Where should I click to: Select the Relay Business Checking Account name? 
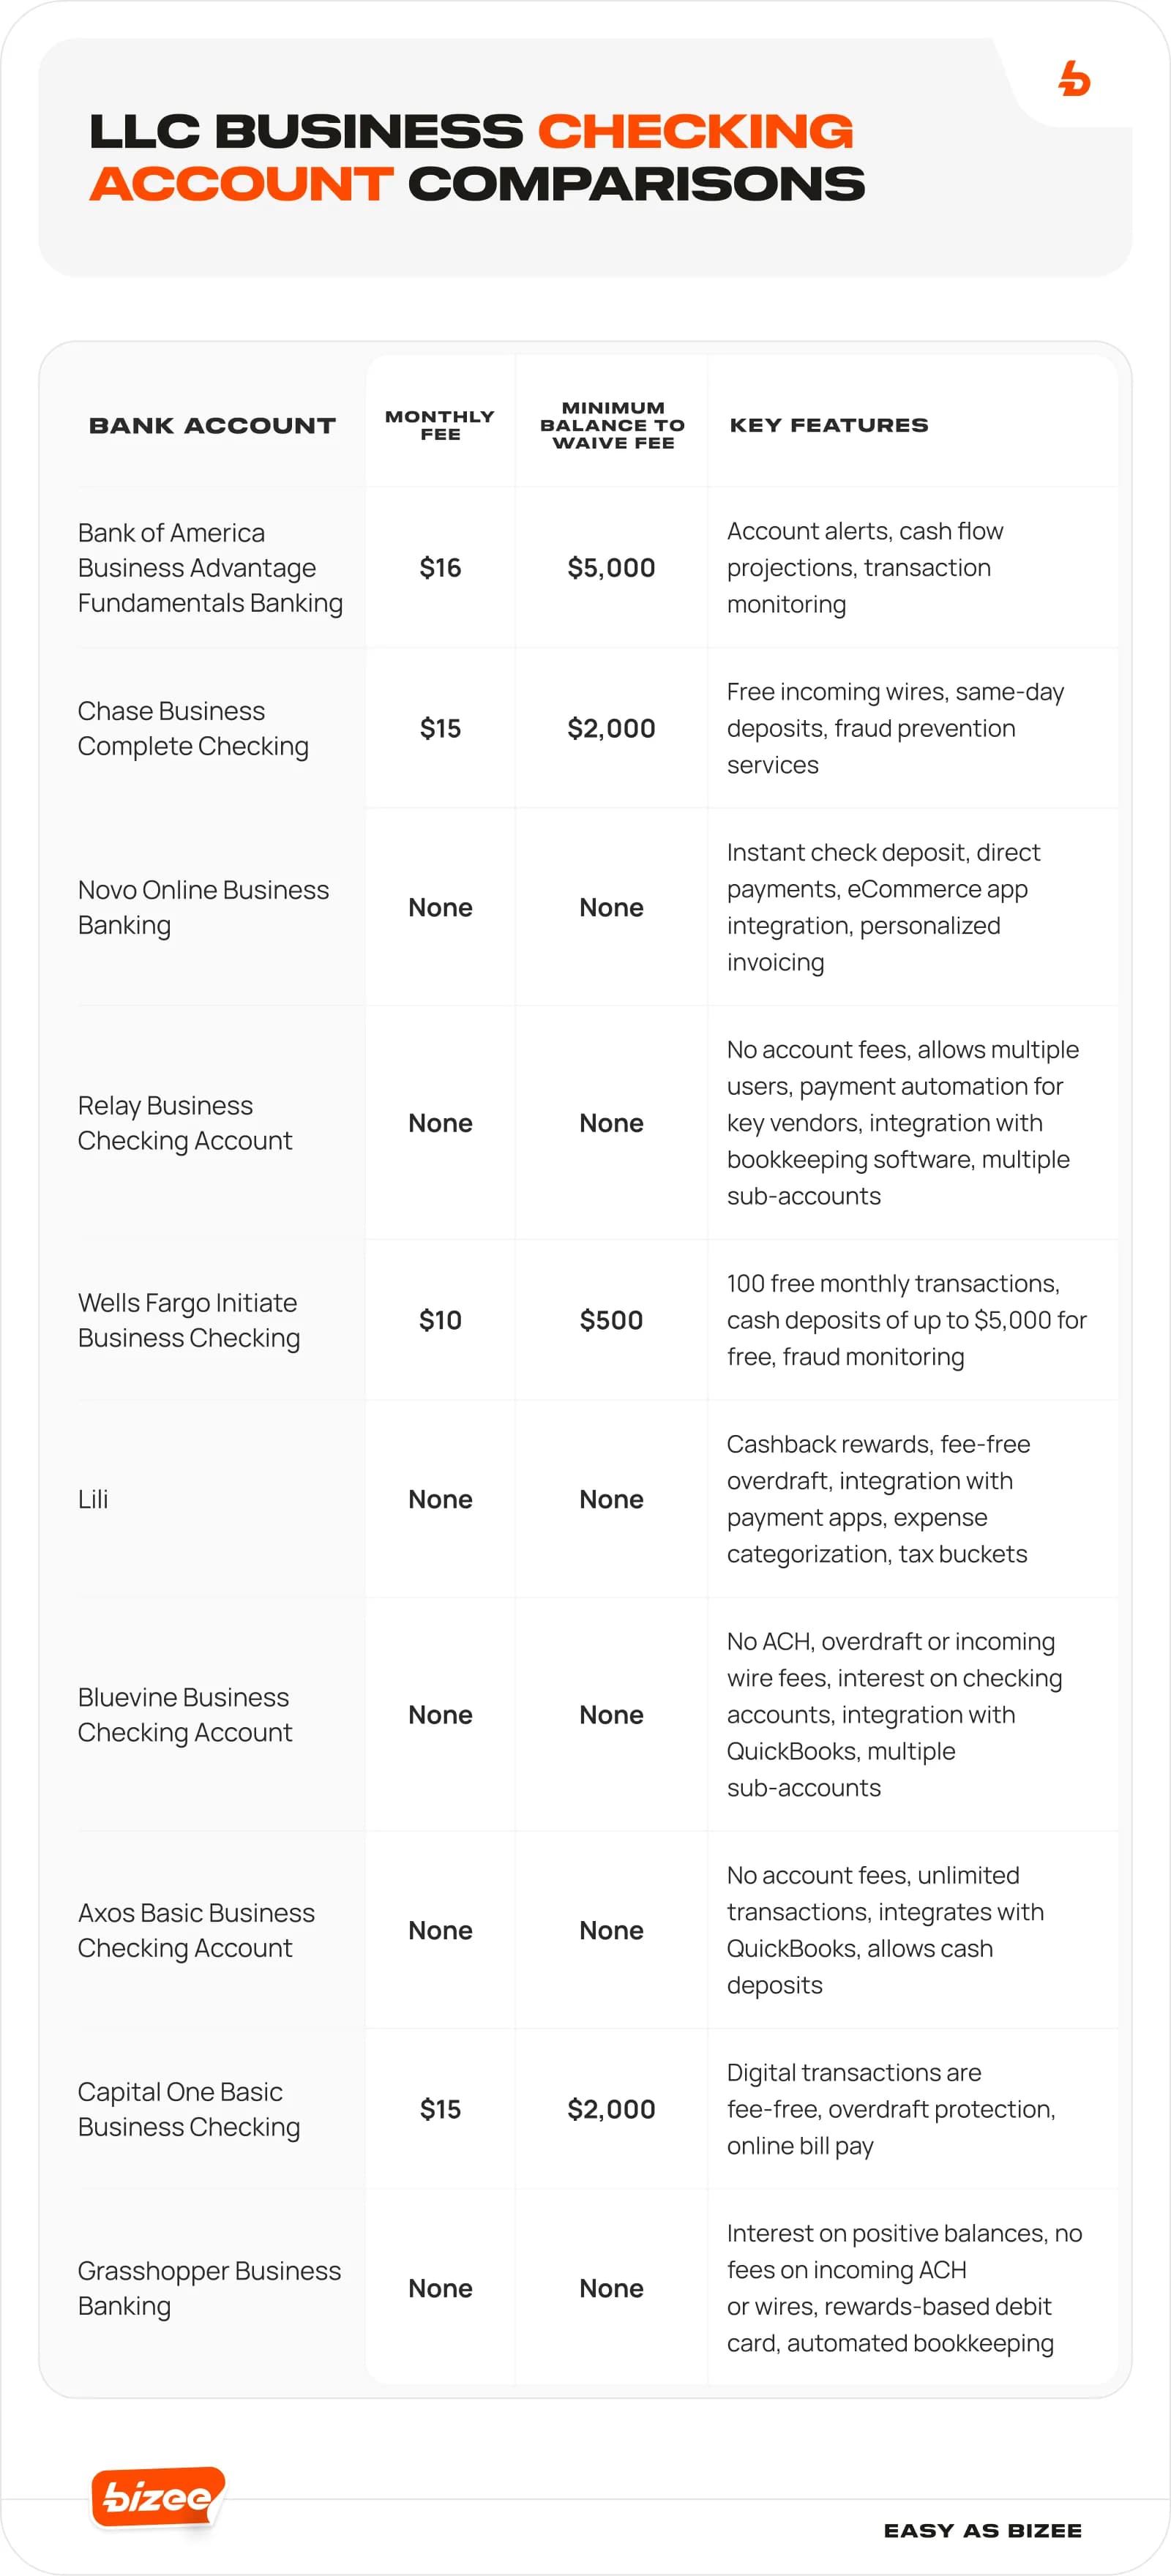click(185, 1123)
